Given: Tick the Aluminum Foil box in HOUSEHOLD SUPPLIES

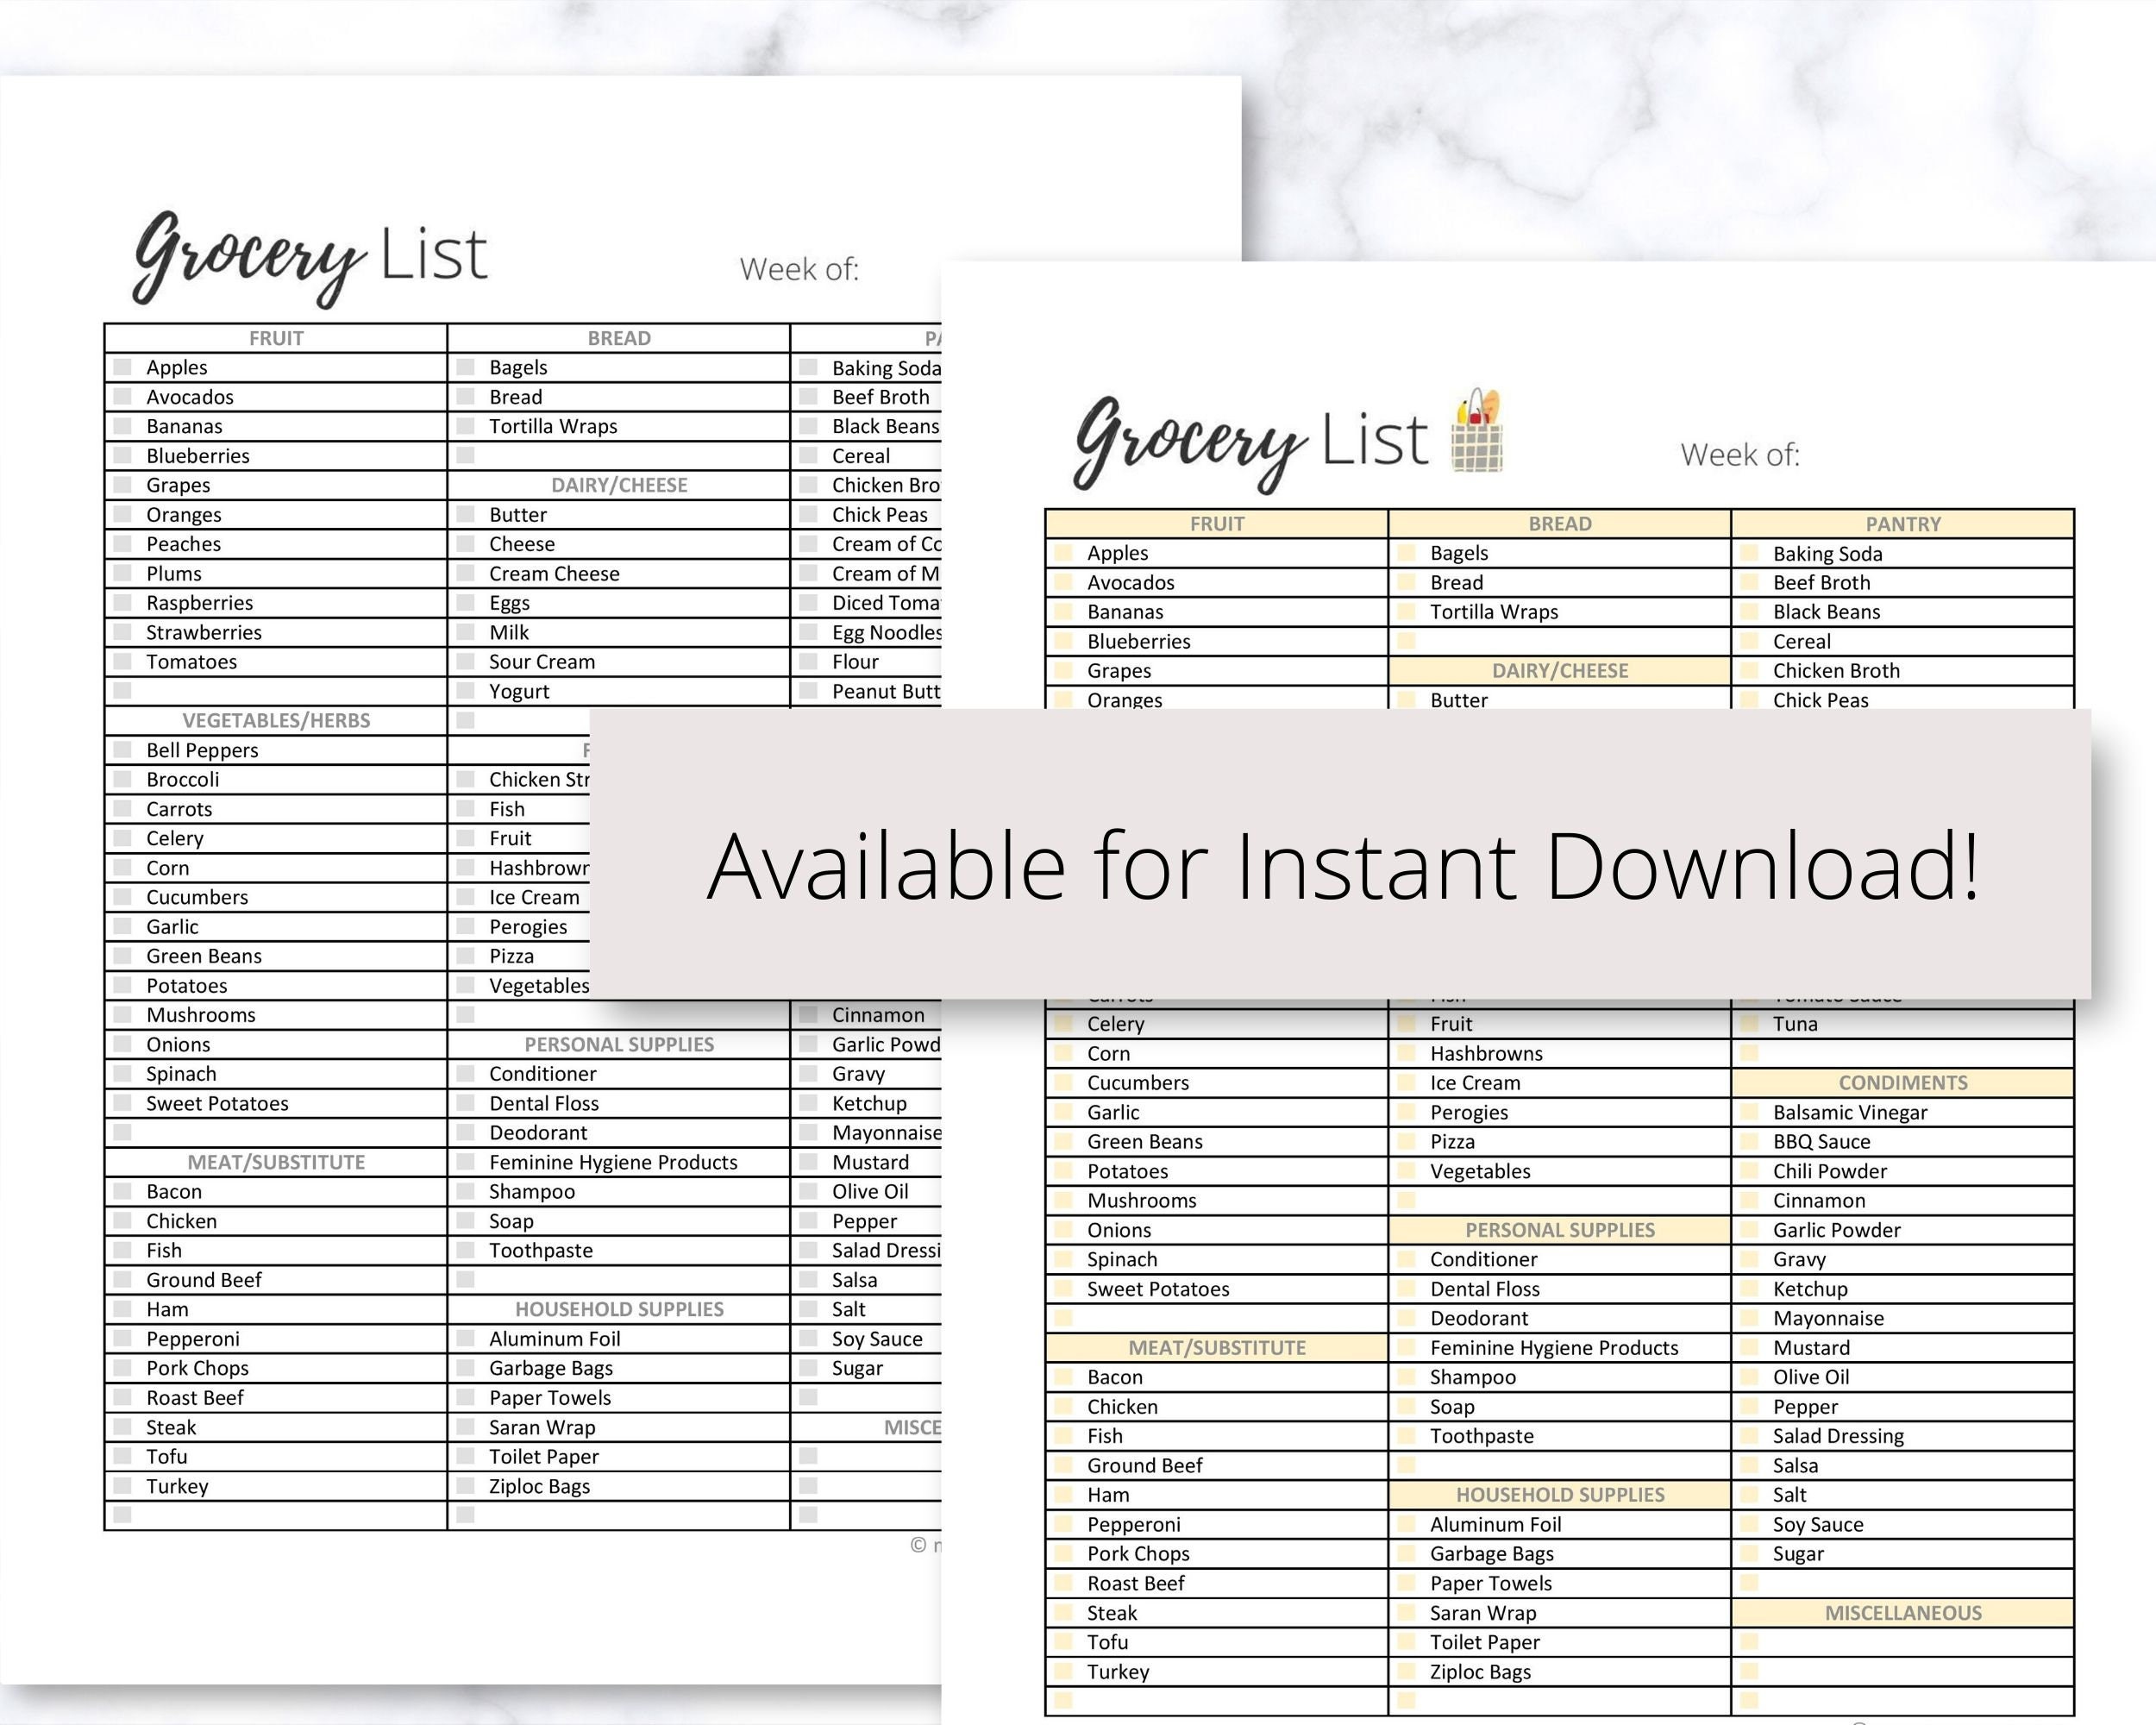Looking at the screenshot, I should 1406,1524.
